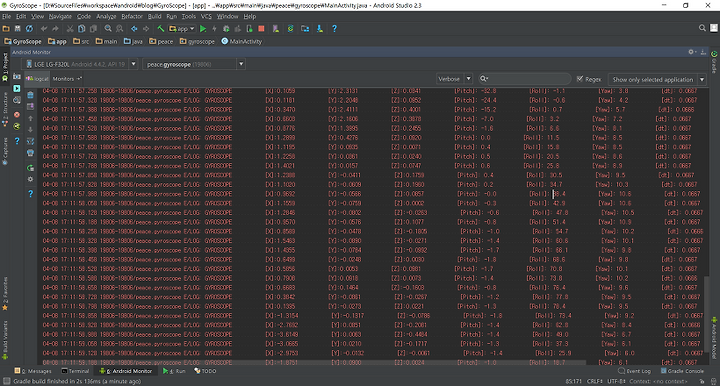The image size is (720, 386).
Task: Open the Captures side panel tab
Action: pyautogui.click(x=5, y=151)
